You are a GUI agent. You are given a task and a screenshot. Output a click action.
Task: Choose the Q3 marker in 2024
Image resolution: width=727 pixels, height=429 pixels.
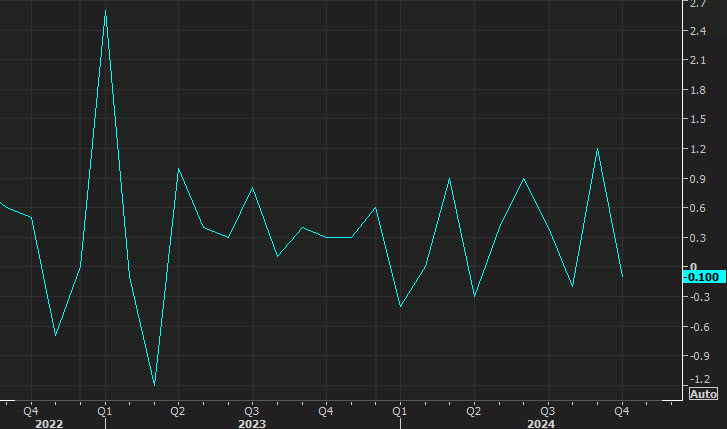(x=547, y=410)
